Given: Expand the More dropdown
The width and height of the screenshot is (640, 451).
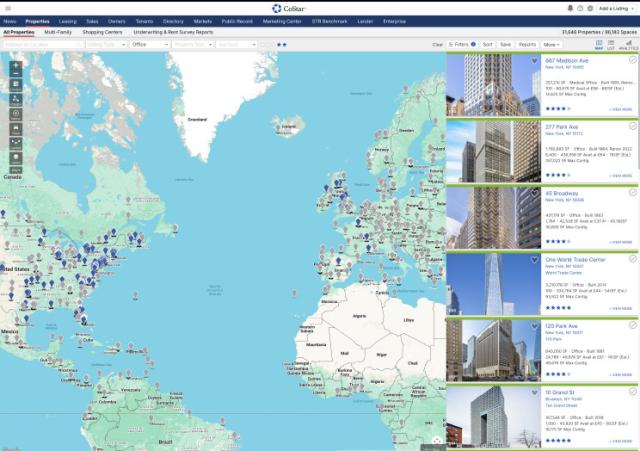Looking at the screenshot, I should click(x=551, y=44).
